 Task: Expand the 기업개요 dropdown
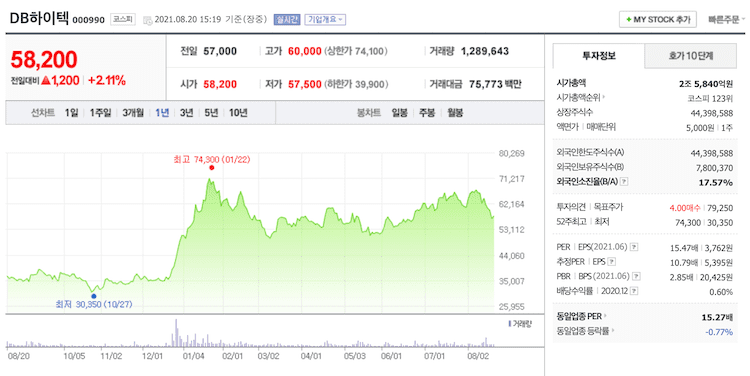325,20
